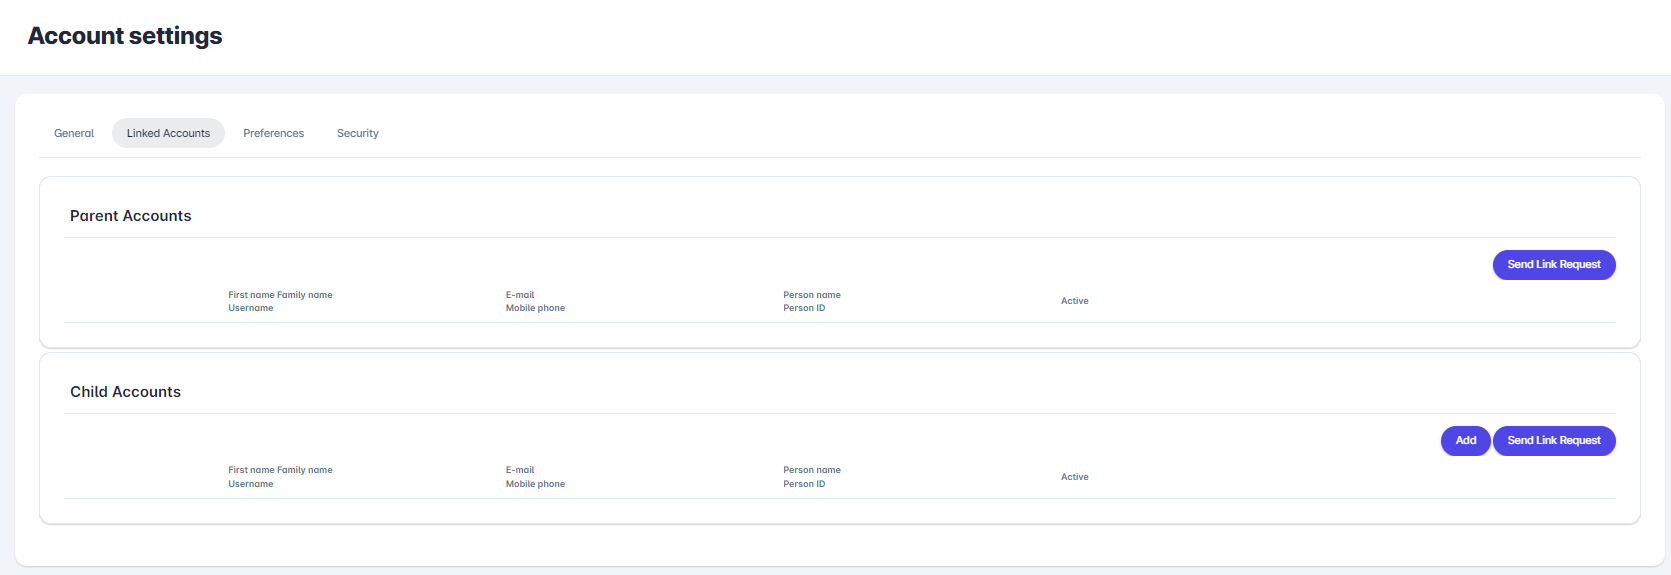Go to the Security tab
The image size is (1671, 575).
357,133
